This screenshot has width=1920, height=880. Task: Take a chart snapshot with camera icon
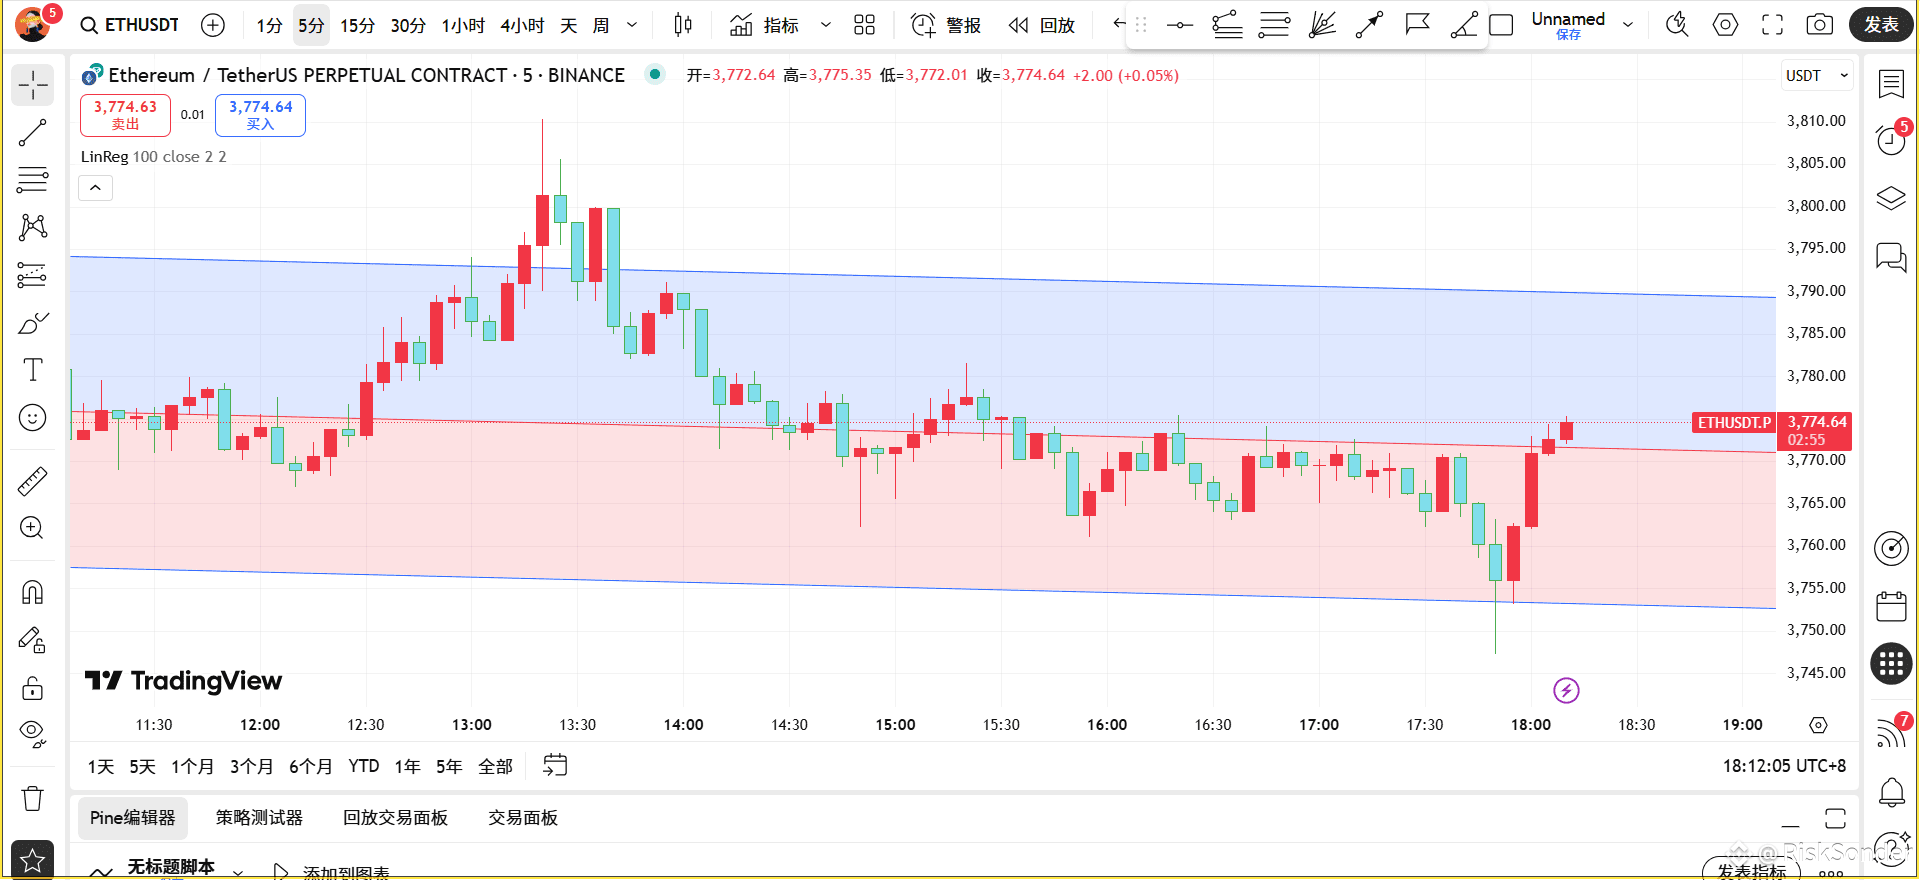pyautogui.click(x=1820, y=25)
